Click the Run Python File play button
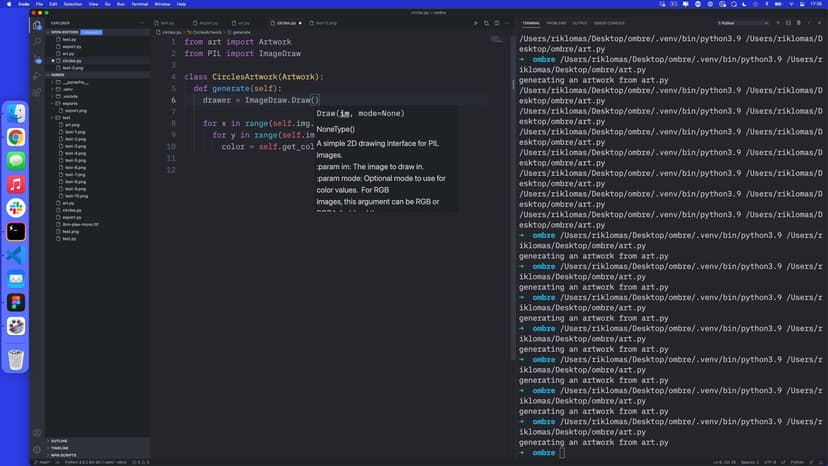The height and width of the screenshot is (466, 828). 476,22
